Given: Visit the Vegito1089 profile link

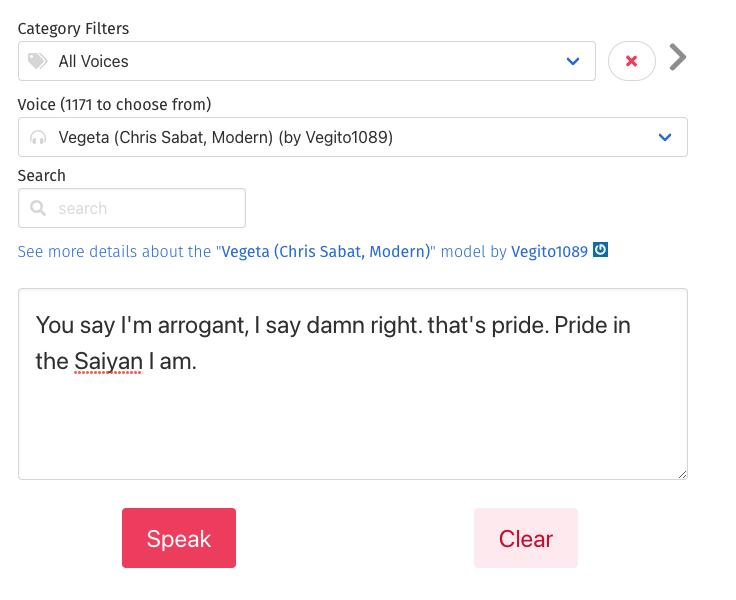Looking at the screenshot, I should point(549,252).
